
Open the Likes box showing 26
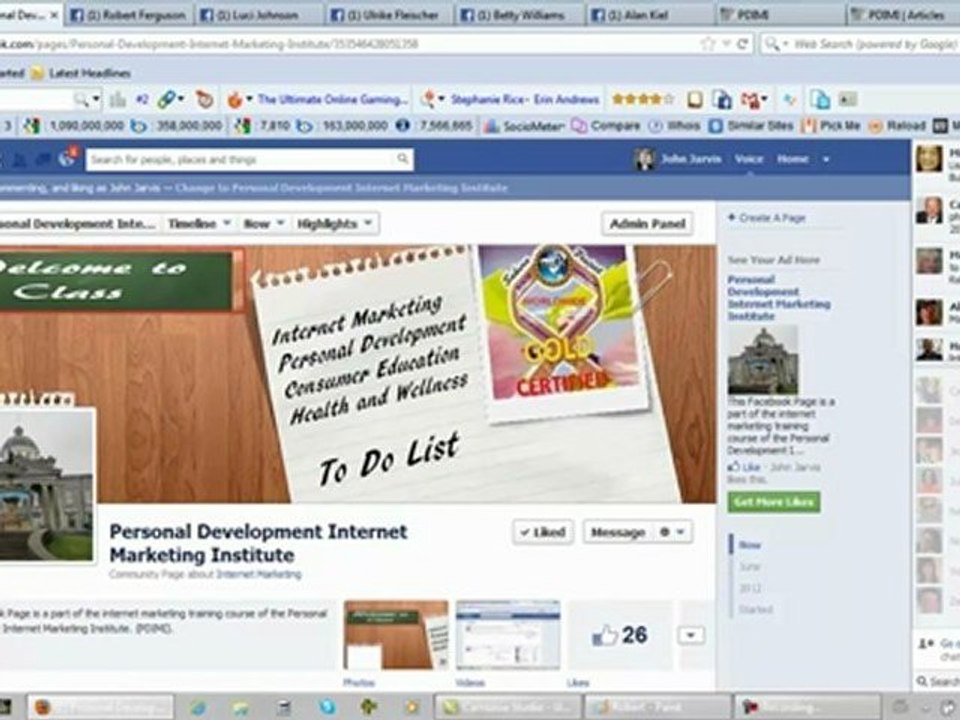pos(620,635)
